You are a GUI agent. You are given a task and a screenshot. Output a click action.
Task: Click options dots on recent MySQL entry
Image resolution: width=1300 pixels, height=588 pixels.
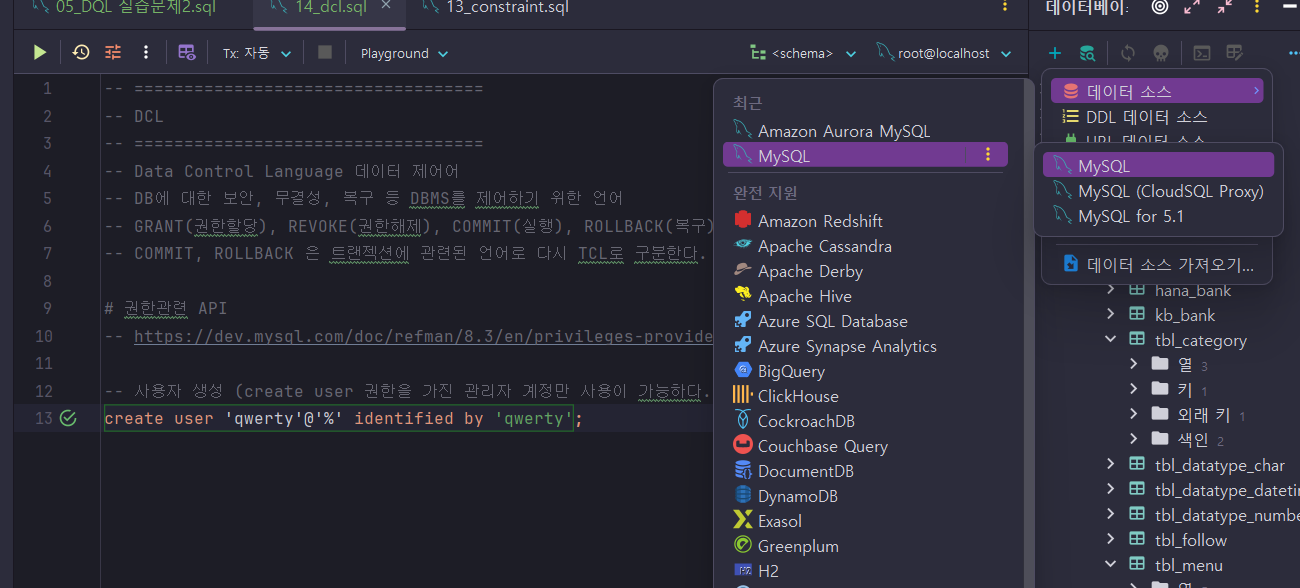click(x=988, y=154)
